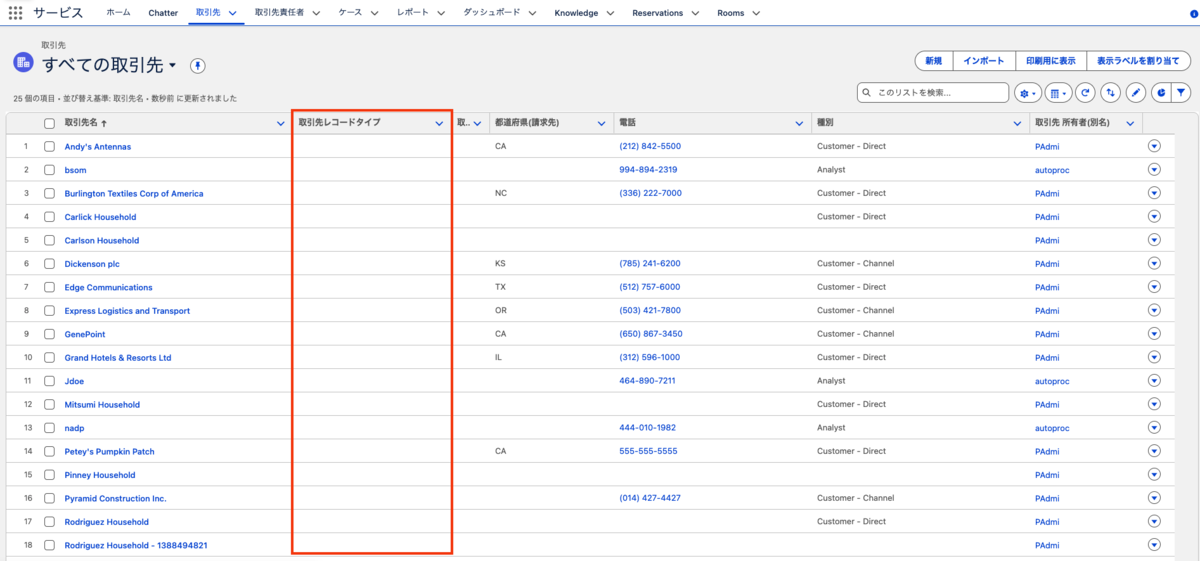
Task: Open row actions for Andy's Antennas
Action: [x=1154, y=146]
